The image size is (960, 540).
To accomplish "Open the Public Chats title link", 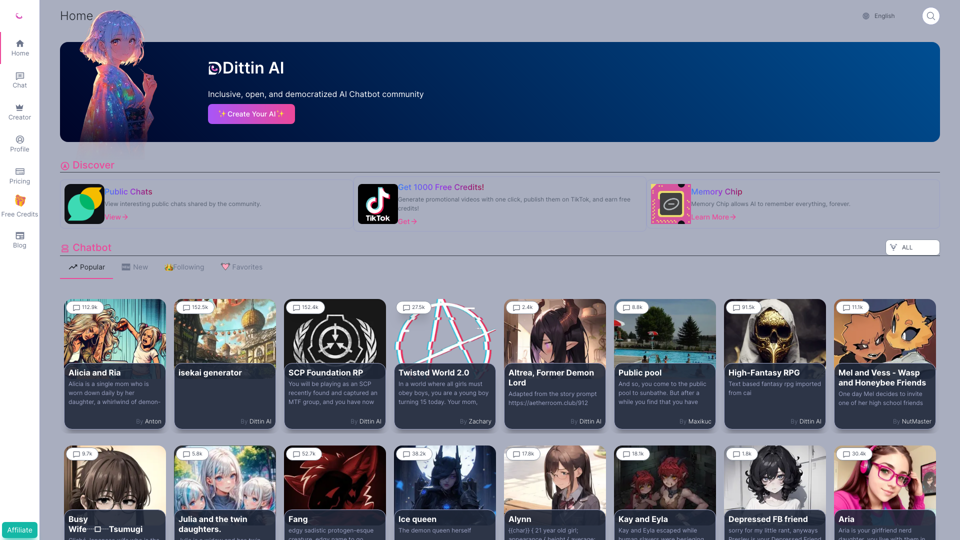I will tap(128, 192).
